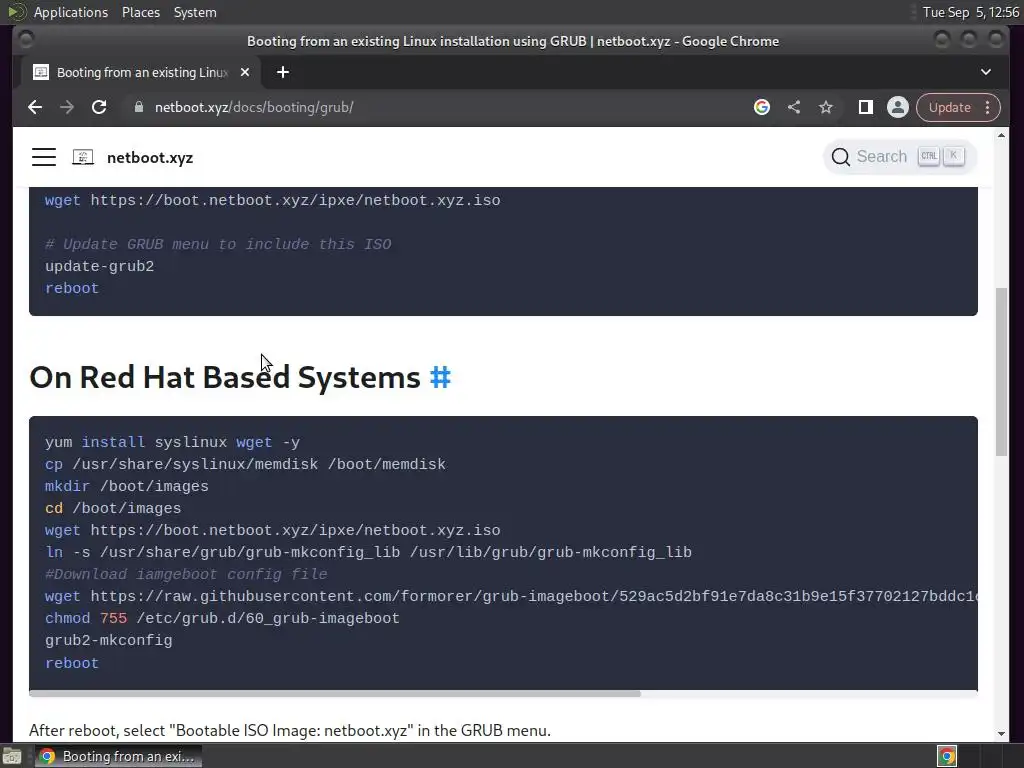Click the browser forward arrow
Image resolution: width=1024 pixels, height=768 pixels.
coord(67,107)
